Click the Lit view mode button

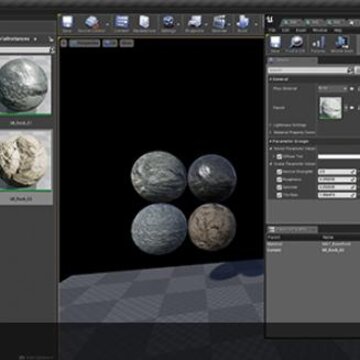[x=110, y=43]
